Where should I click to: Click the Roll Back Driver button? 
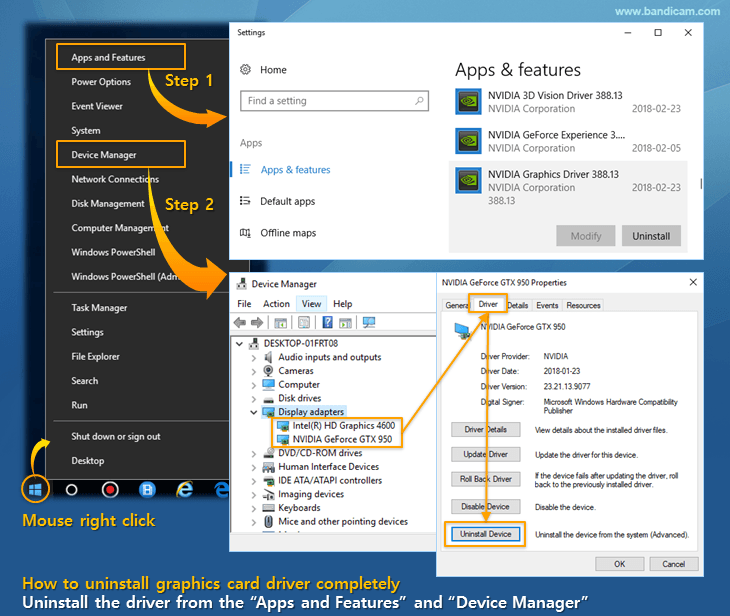click(486, 479)
